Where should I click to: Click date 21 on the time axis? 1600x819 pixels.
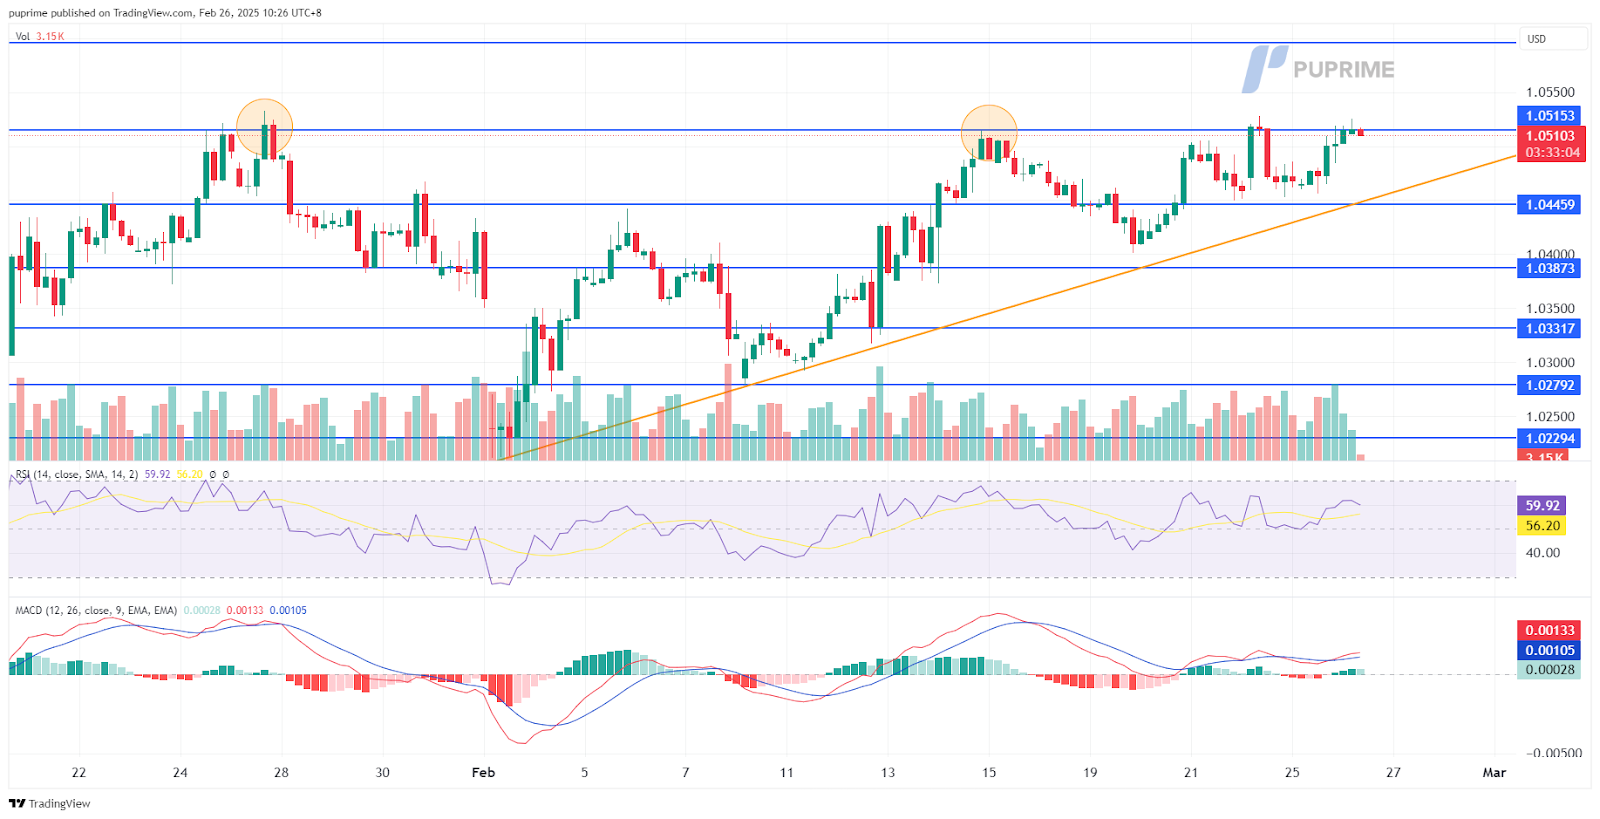1191,773
